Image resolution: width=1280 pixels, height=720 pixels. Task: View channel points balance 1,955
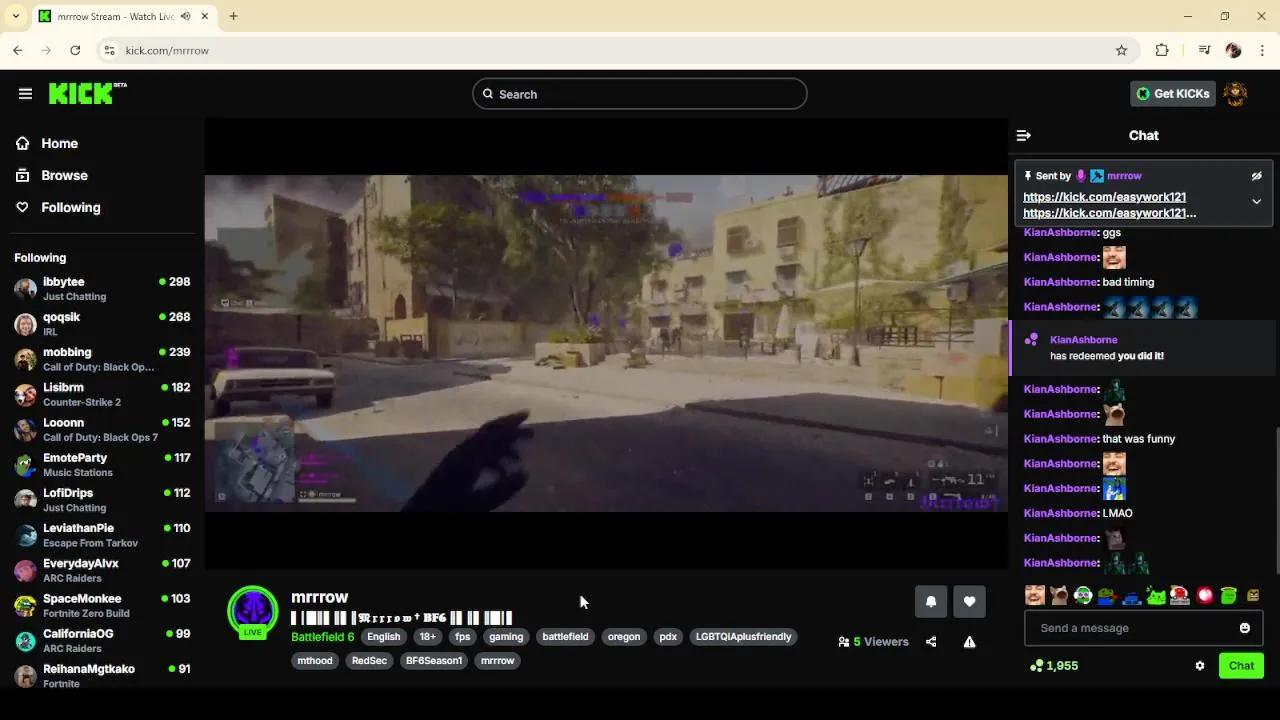(1054, 666)
